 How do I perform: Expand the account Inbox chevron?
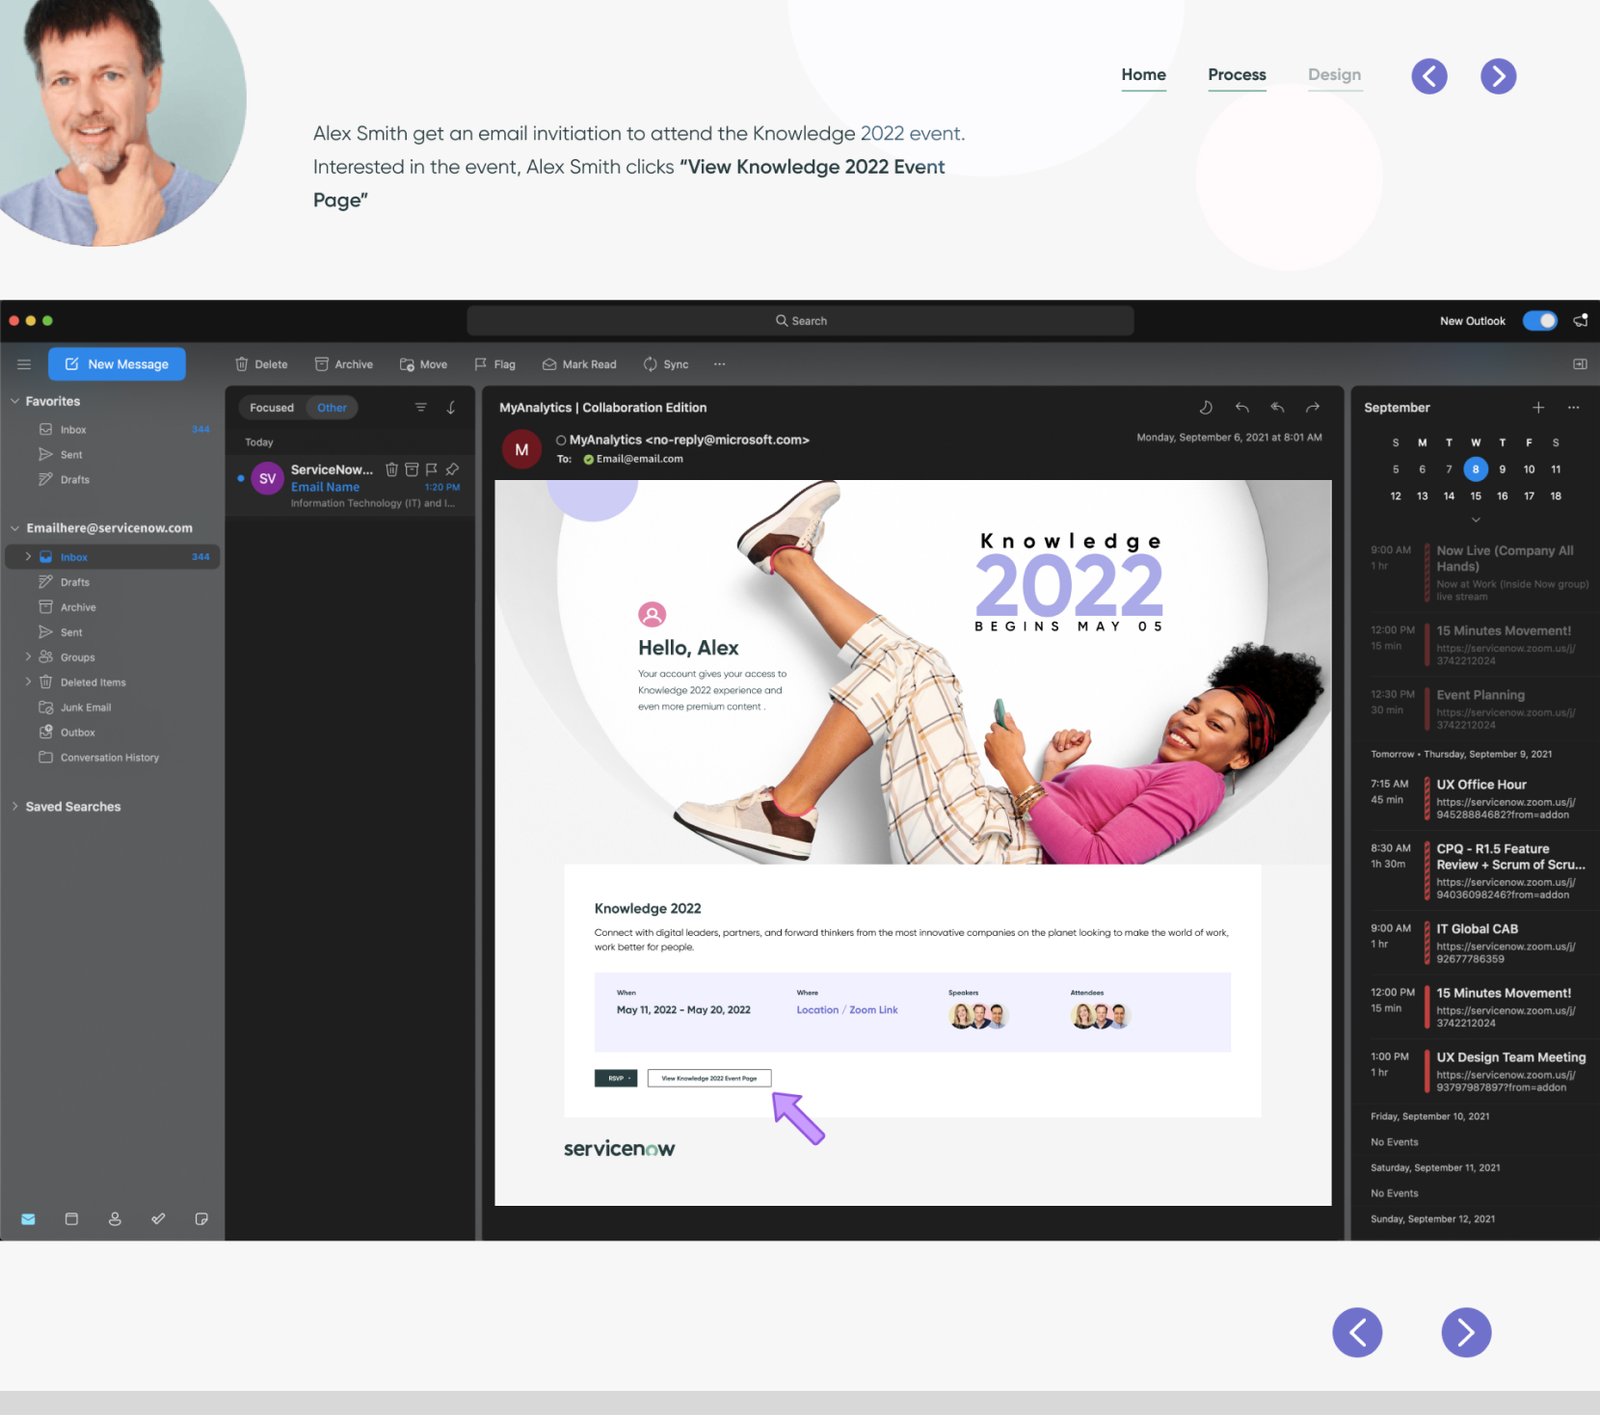pyautogui.click(x=28, y=556)
